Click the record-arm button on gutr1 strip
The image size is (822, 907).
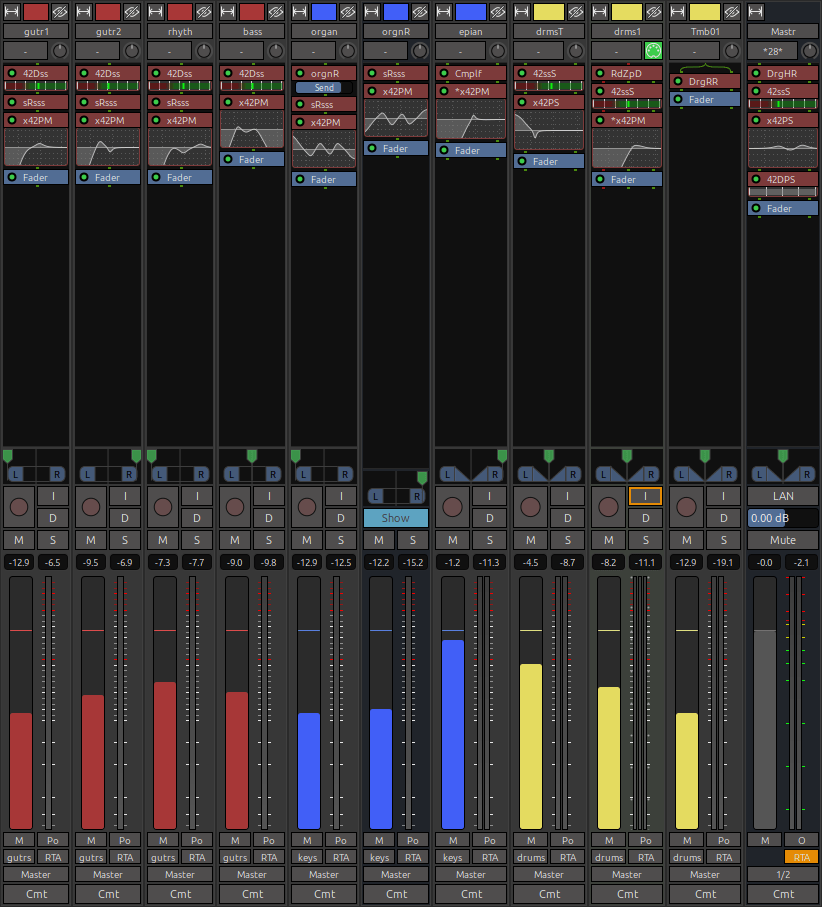pyautogui.click(x=19, y=506)
